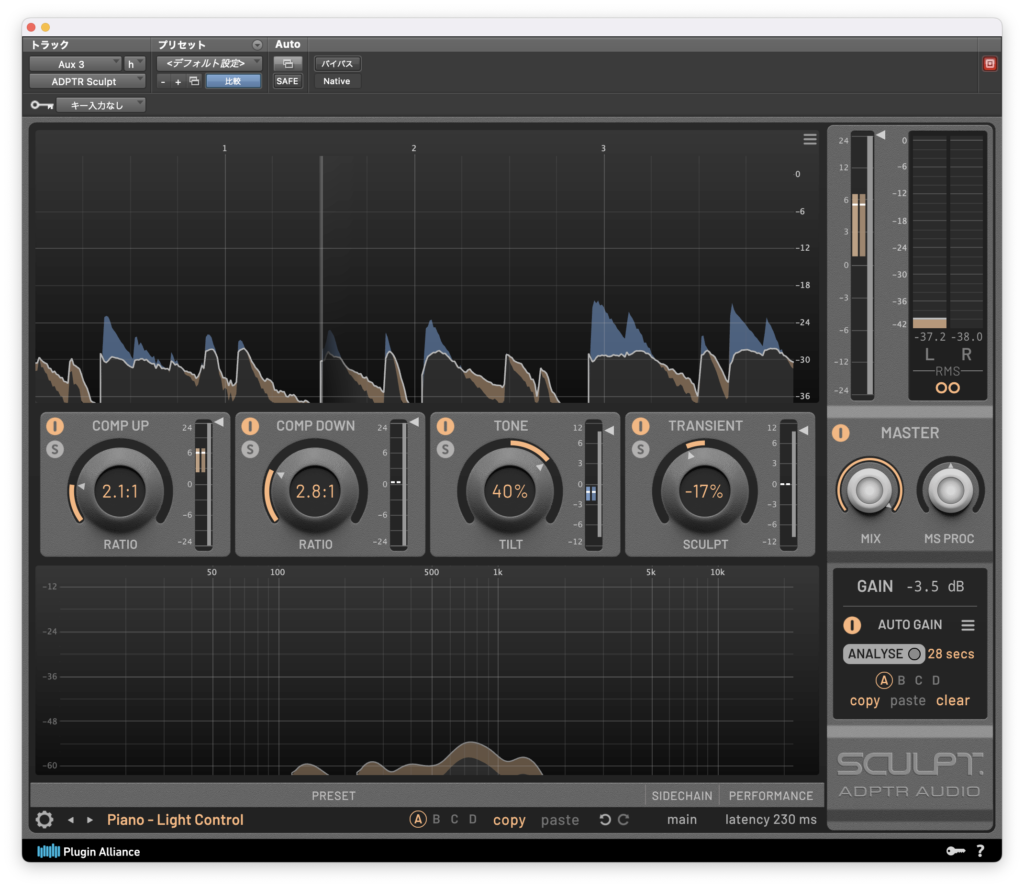Select preset comparison slot B in bottom bar
Screen dimensions: 1024x888
click(436, 819)
